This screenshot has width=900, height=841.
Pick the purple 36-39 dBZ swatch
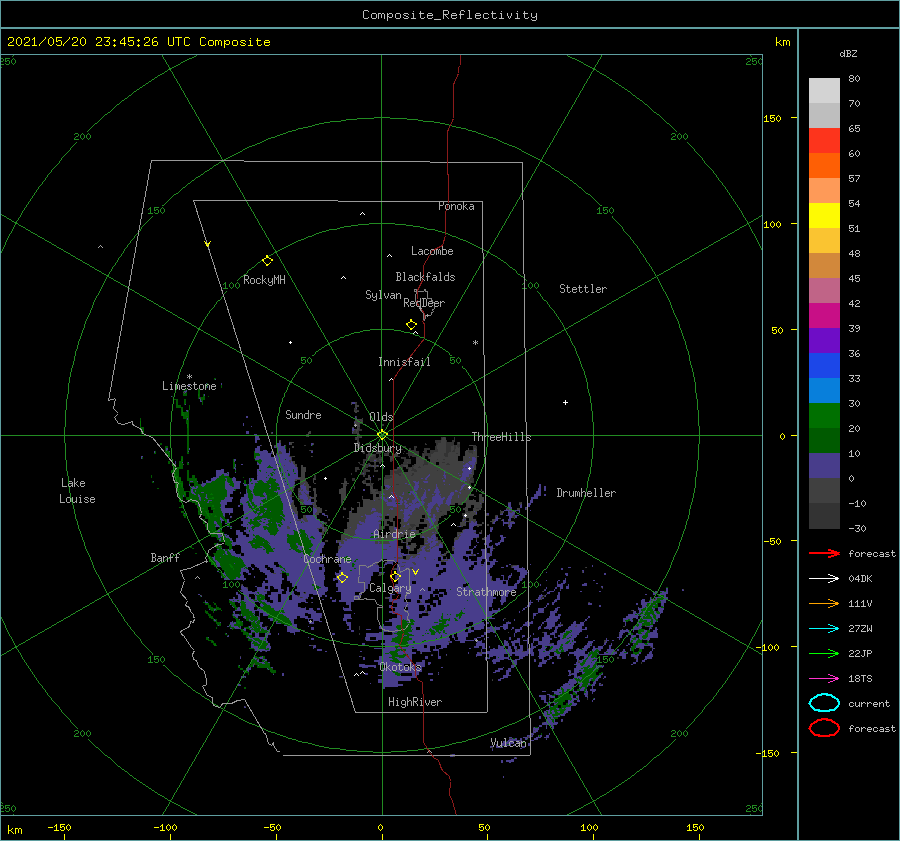[824, 340]
